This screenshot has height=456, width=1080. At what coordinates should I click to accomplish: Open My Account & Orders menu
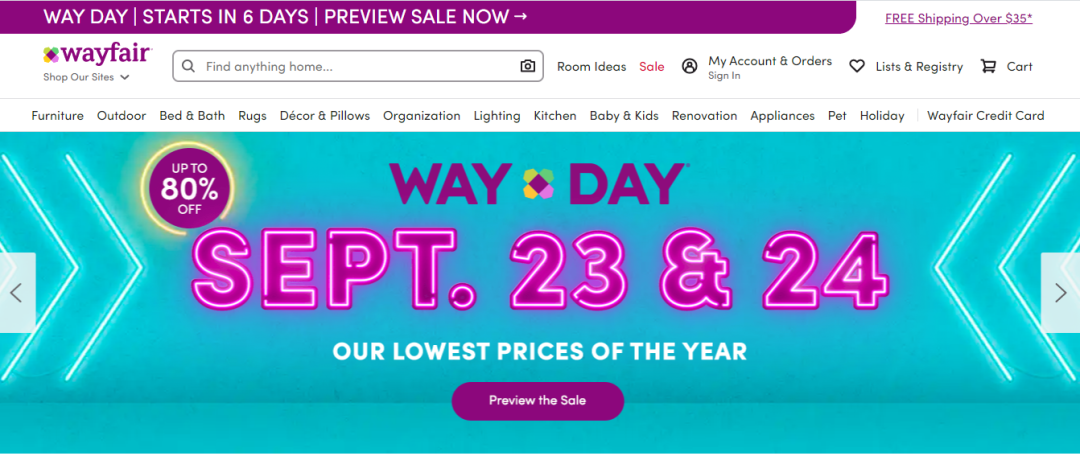[769, 61]
